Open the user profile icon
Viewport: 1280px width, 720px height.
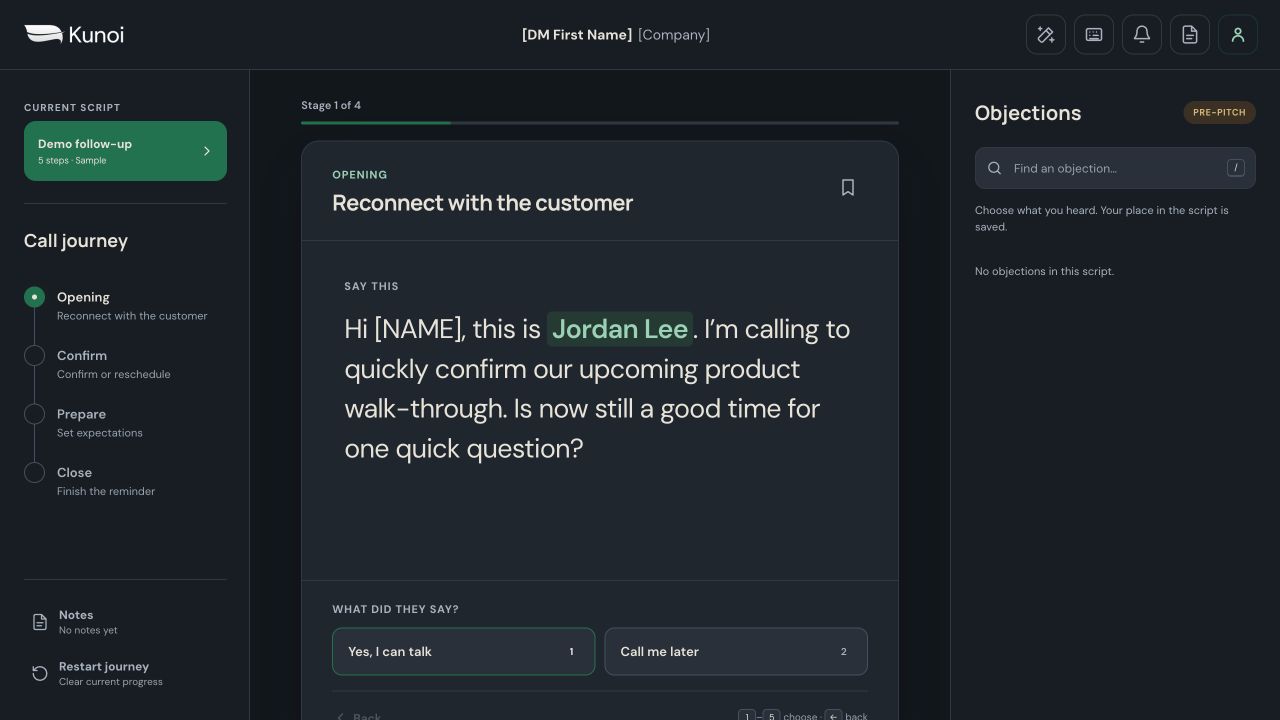pos(1238,35)
